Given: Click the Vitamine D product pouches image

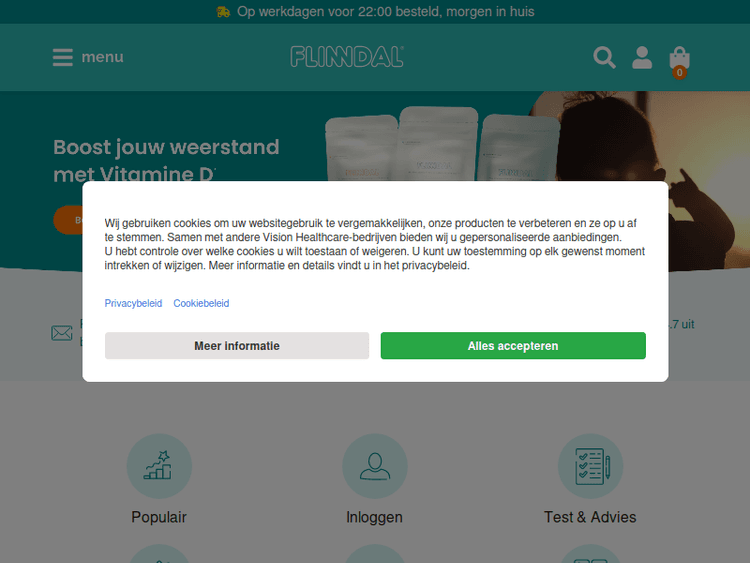Looking at the screenshot, I should click(442, 144).
